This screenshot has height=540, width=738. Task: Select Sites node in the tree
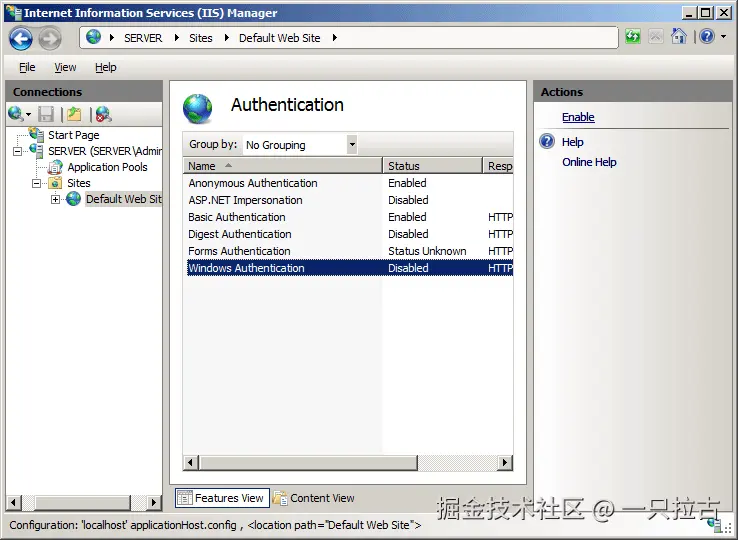click(x=79, y=183)
